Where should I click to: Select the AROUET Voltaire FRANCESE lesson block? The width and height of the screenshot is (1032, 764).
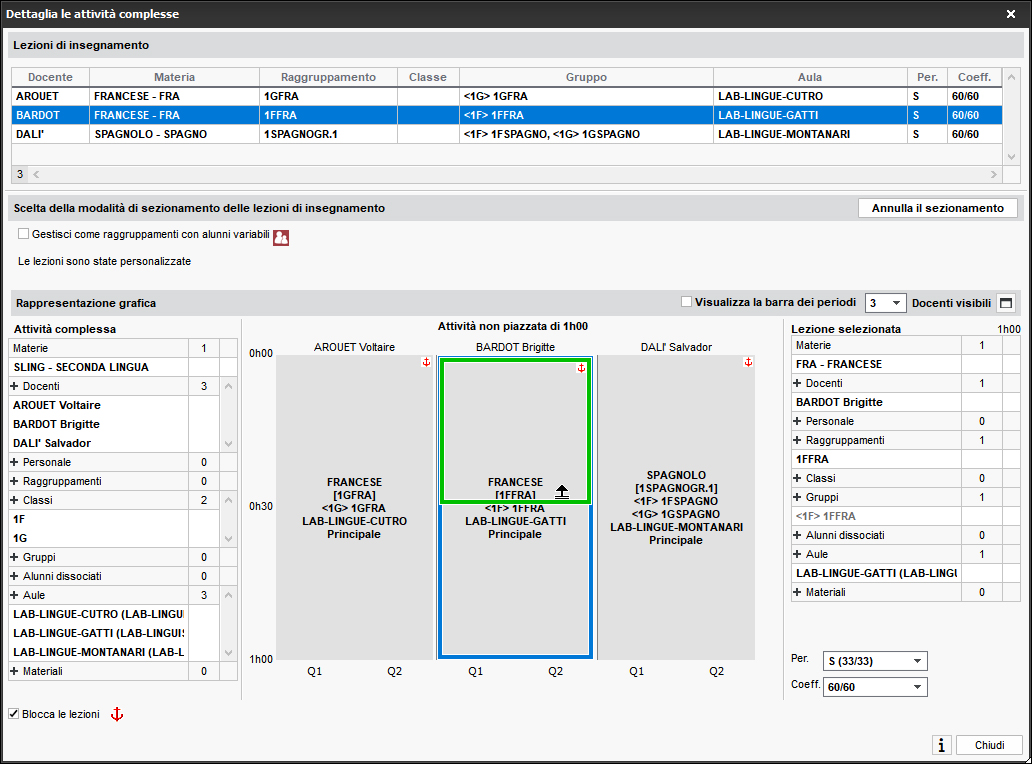point(354,507)
